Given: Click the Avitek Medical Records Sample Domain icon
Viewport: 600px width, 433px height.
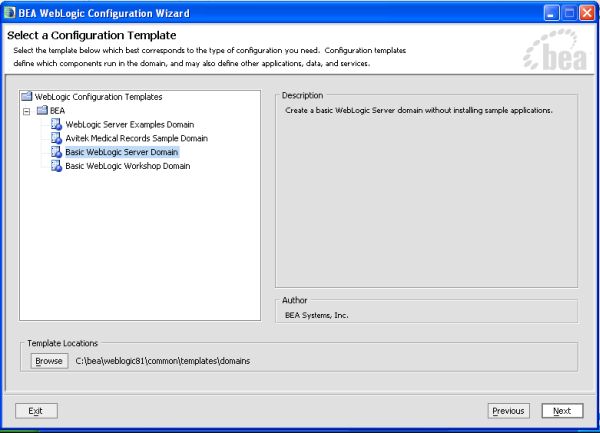Looking at the screenshot, I should click(x=56, y=138).
